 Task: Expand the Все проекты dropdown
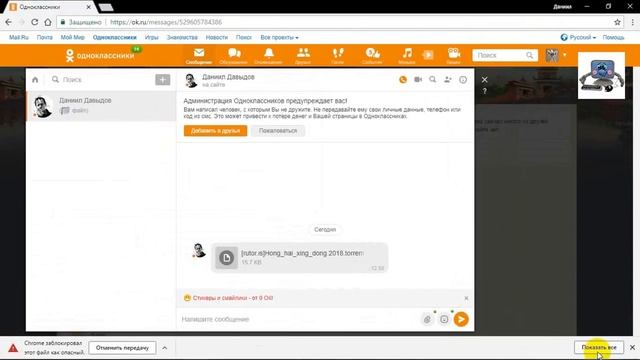(x=280, y=38)
